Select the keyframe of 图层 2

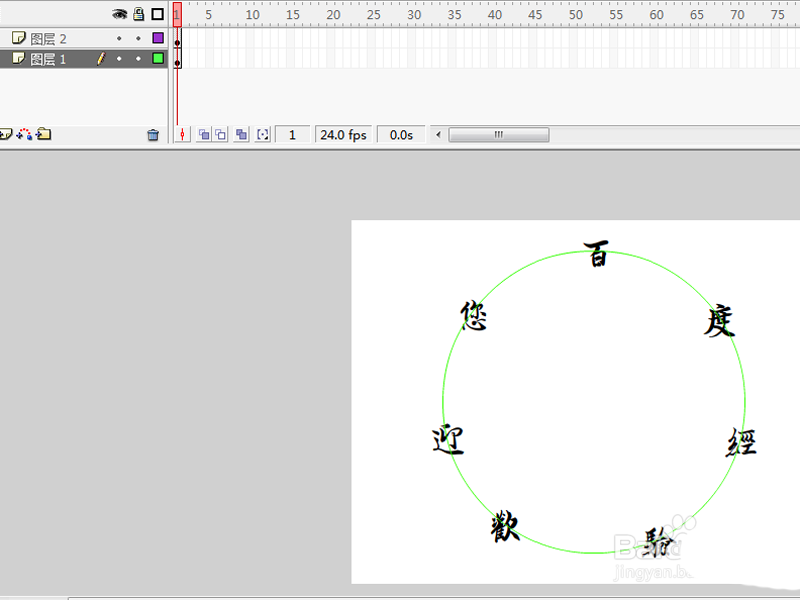(x=178, y=38)
